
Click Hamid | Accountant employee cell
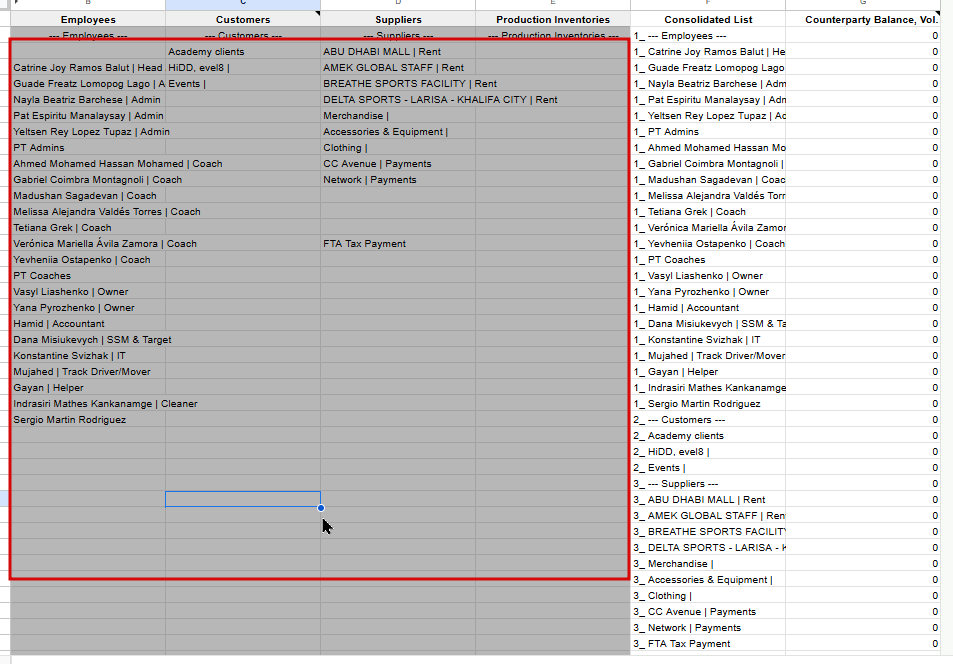(x=88, y=323)
